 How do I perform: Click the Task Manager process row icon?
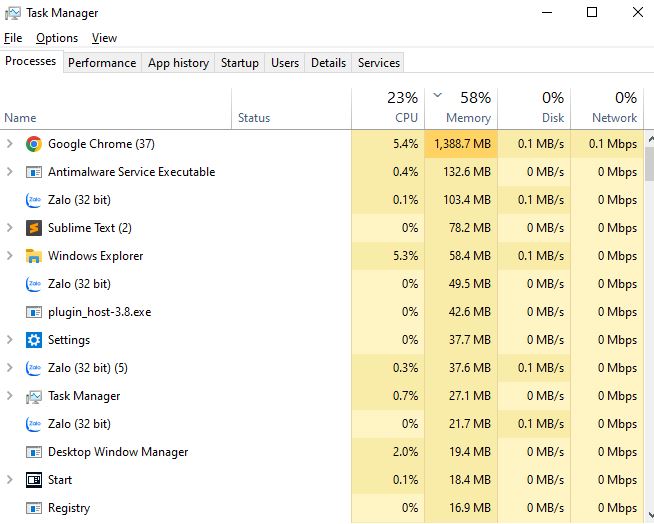pyautogui.click(x=34, y=396)
